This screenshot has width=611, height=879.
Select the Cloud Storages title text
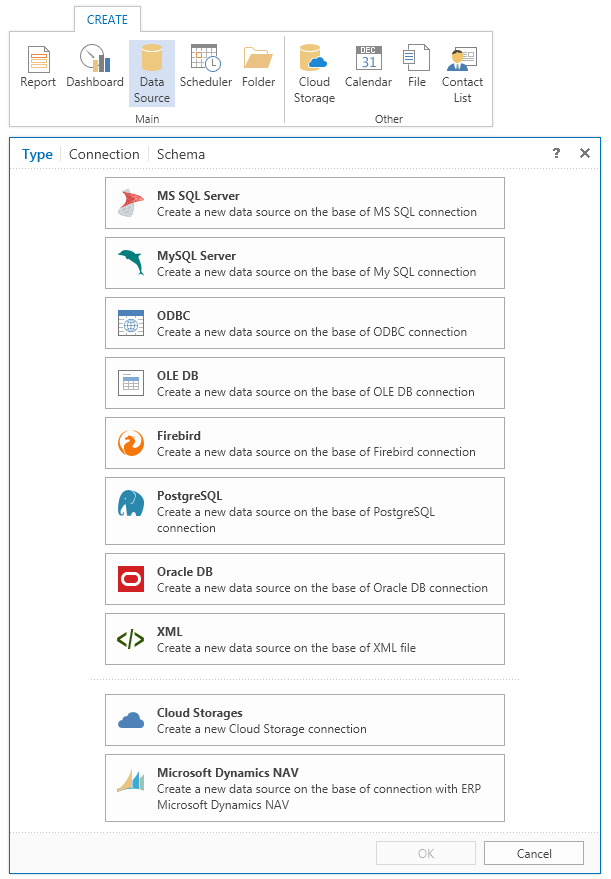[x=200, y=713]
